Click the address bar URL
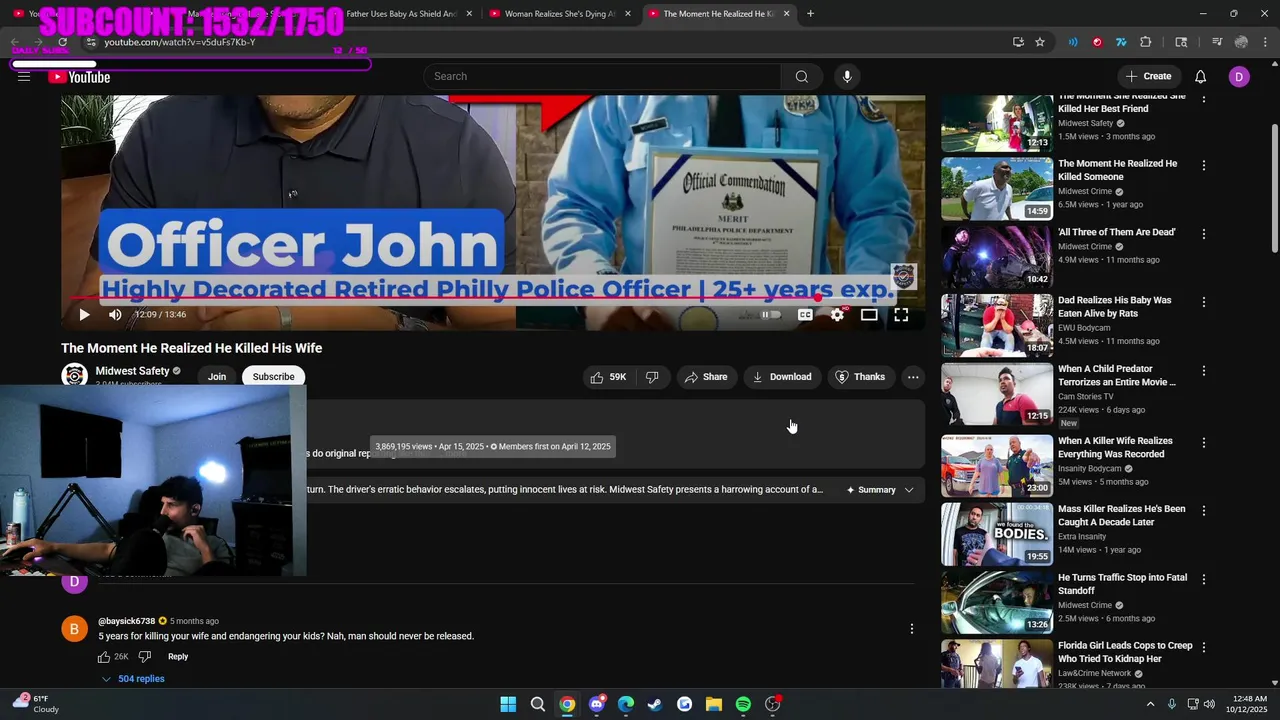 click(180, 42)
